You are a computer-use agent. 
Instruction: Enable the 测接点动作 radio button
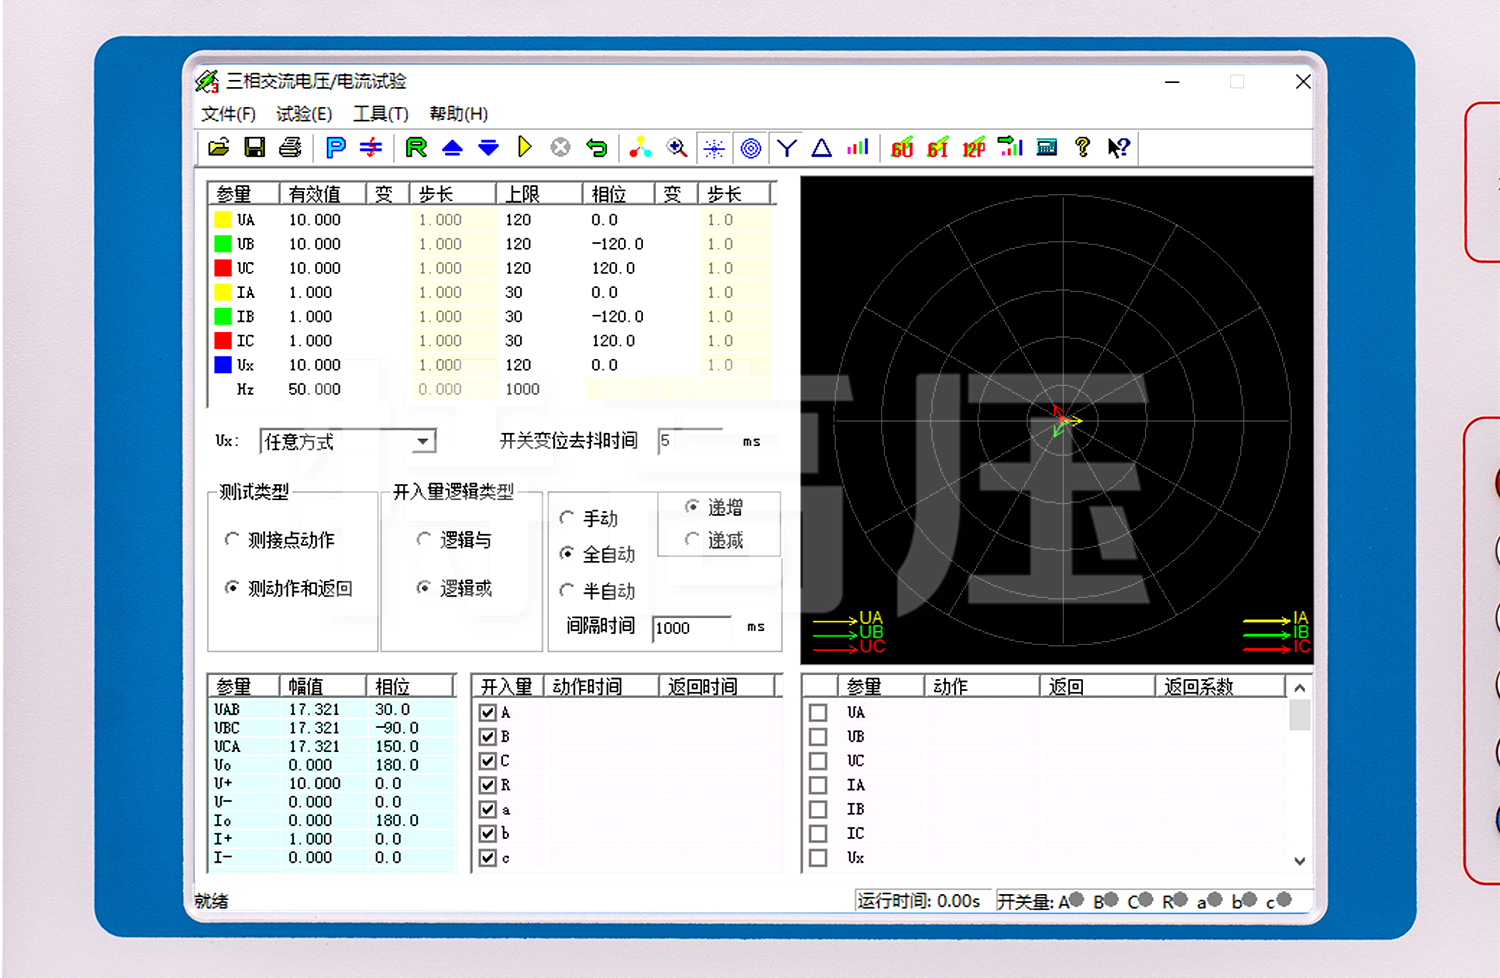point(232,539)
